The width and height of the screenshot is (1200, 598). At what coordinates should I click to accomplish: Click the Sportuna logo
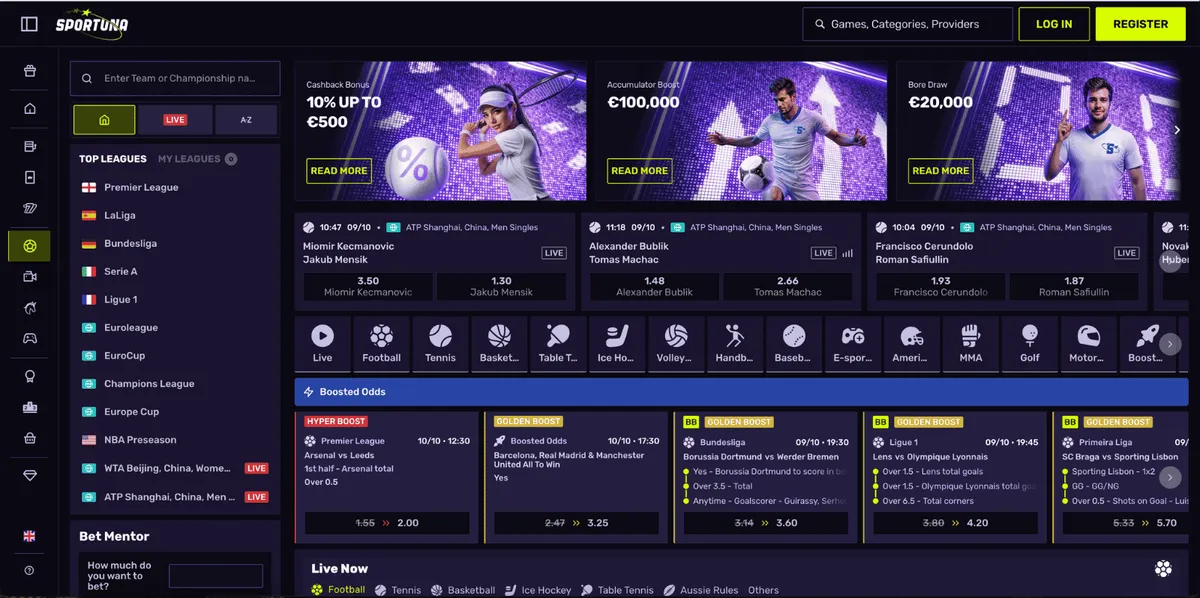92,24
